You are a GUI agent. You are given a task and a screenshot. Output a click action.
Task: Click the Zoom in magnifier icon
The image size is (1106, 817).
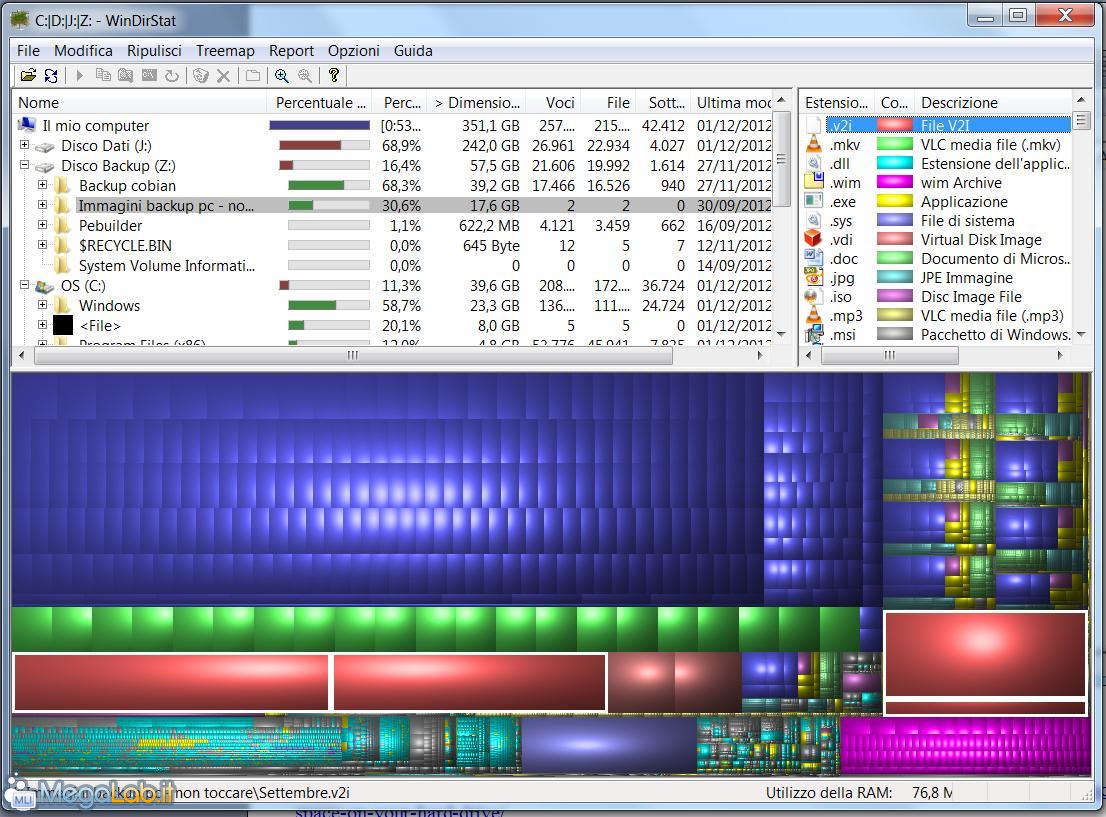282,75
